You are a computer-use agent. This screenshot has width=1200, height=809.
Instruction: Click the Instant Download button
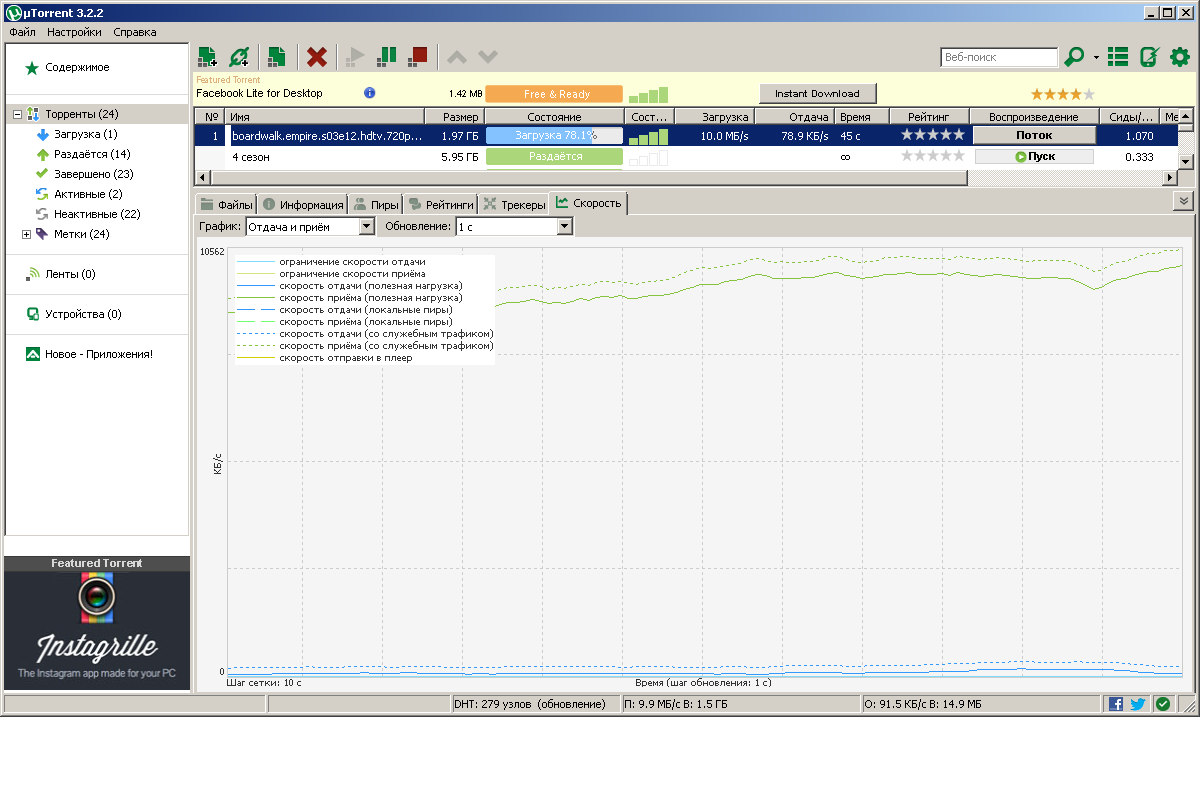click(x=817, y=94)
